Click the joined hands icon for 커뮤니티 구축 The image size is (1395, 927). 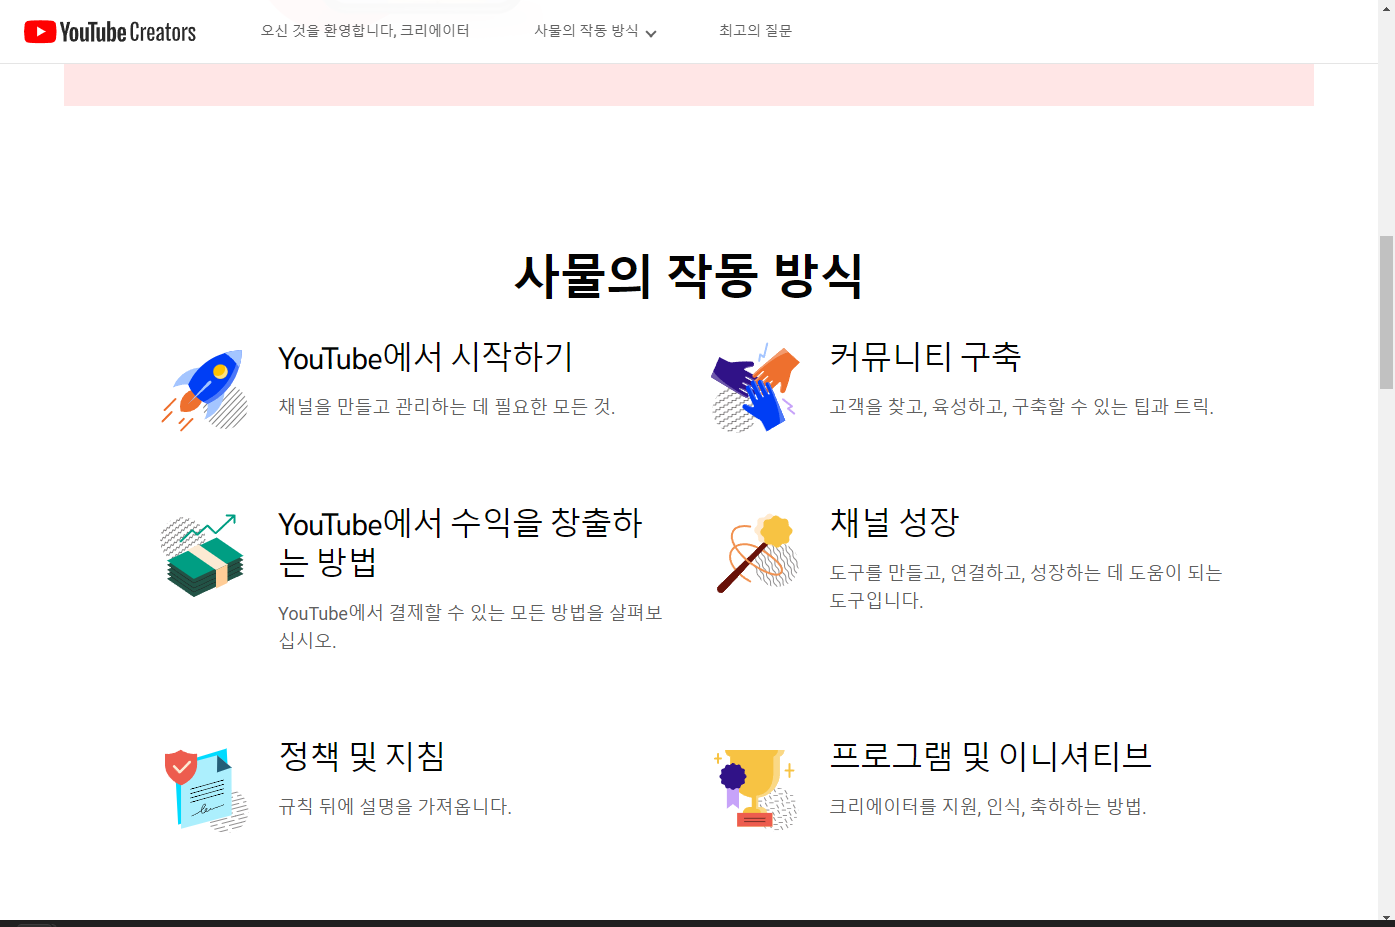tap(756, 388)
